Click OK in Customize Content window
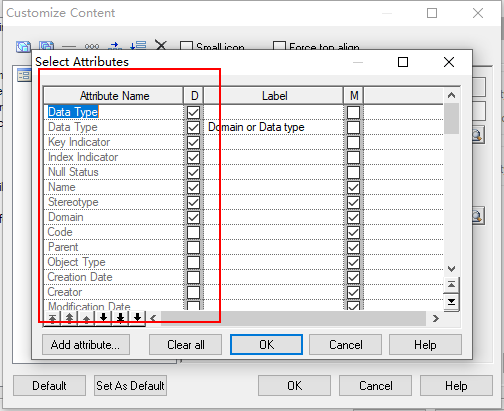The image size is (504, 411). click(x=294, y=386)
